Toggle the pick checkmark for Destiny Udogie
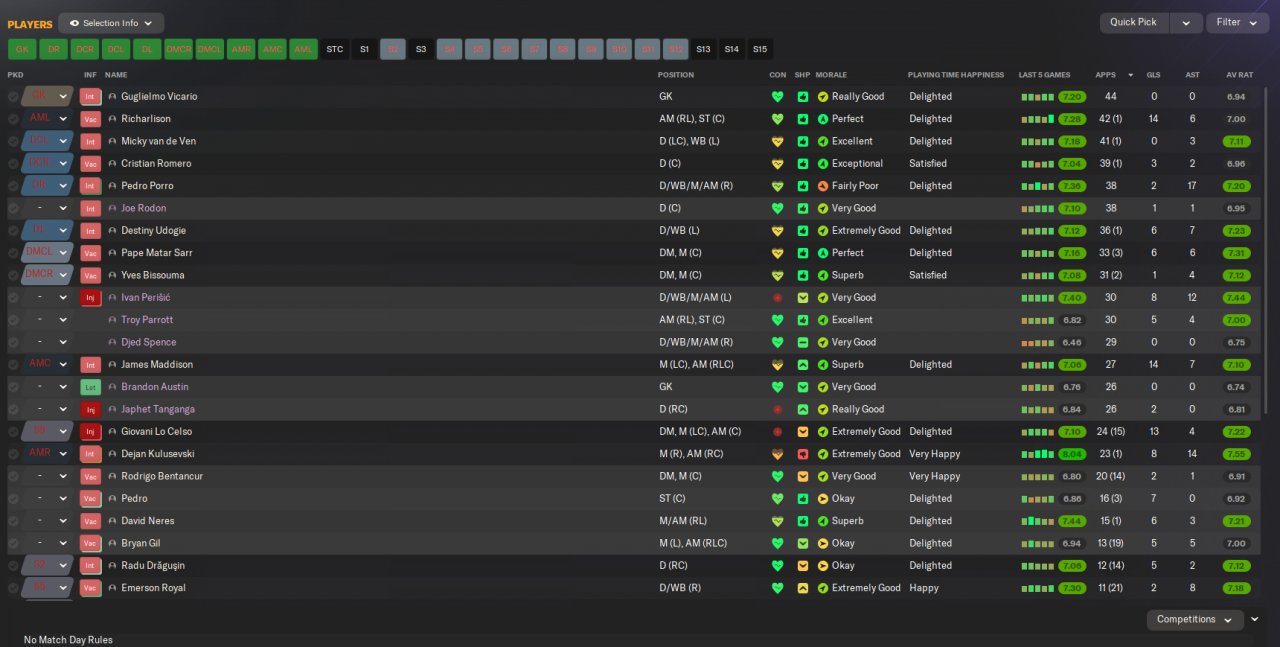Viewport: 1280px width, 647px height. 13,231
